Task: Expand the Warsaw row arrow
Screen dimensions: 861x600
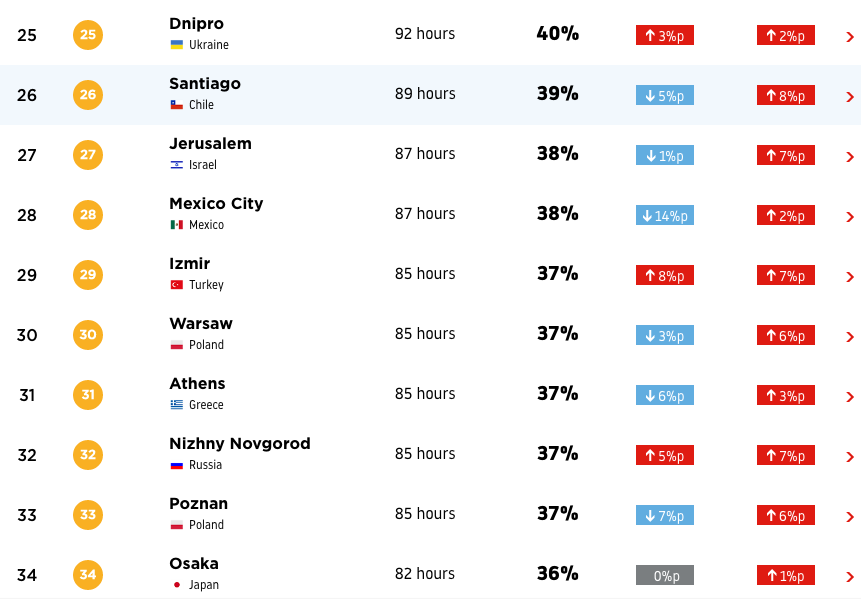Action: 849,337
